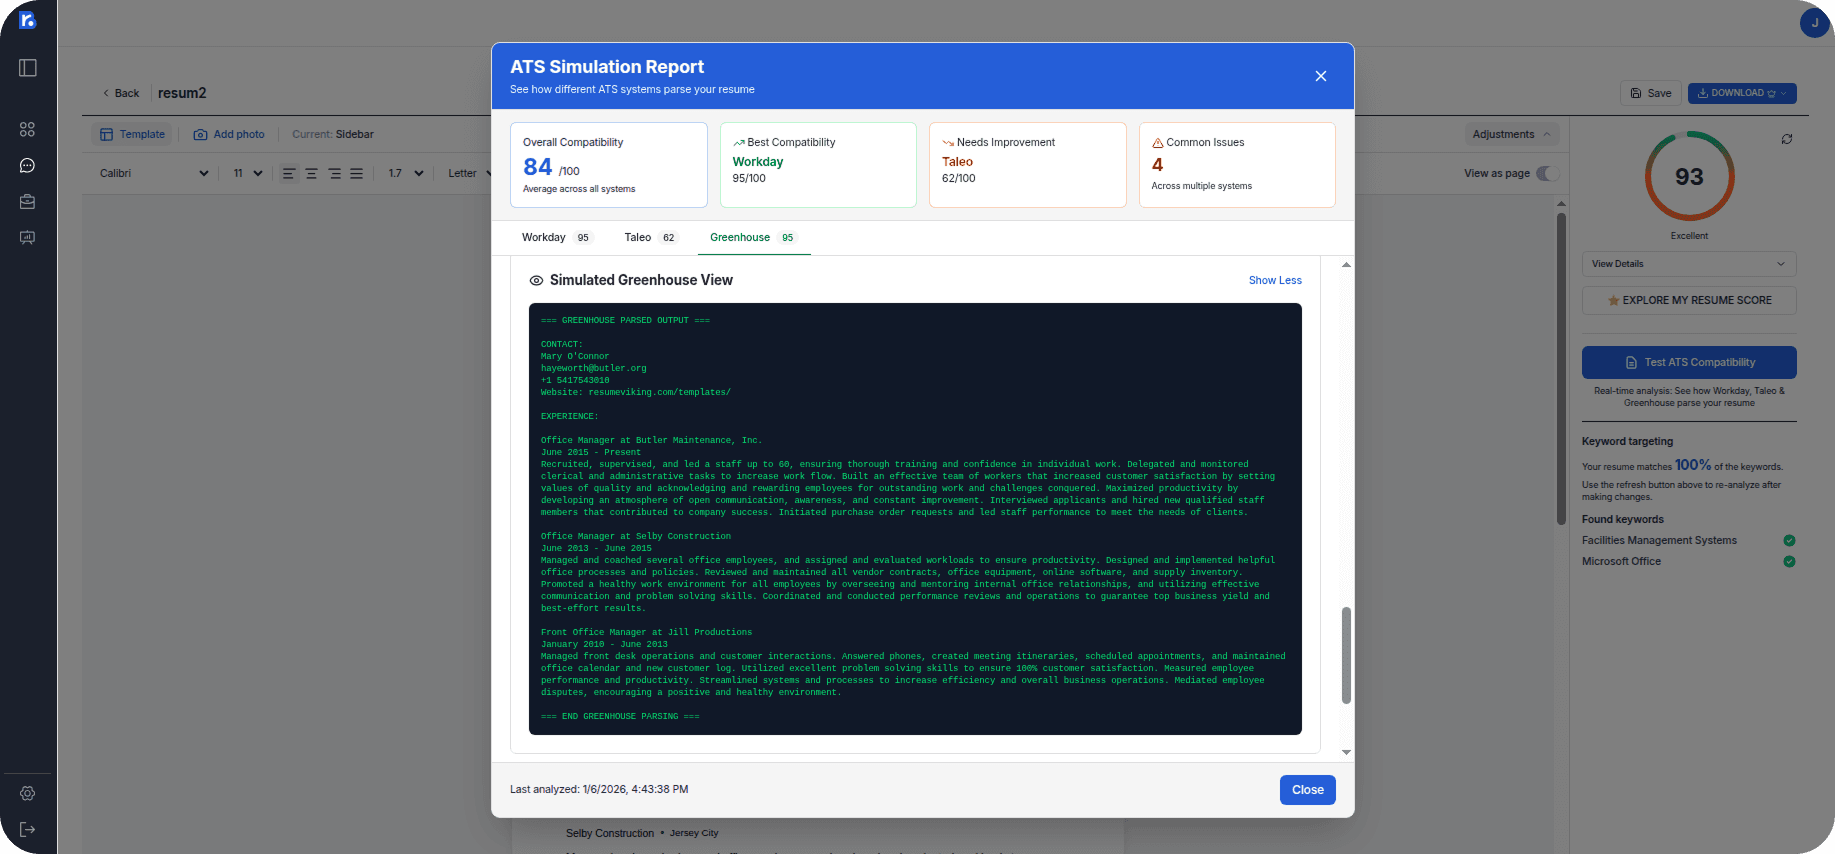Click the Greenhouse parsed output text area
Image resolution: width=1835 pixels, height=854 pixels.
[915, 519]
